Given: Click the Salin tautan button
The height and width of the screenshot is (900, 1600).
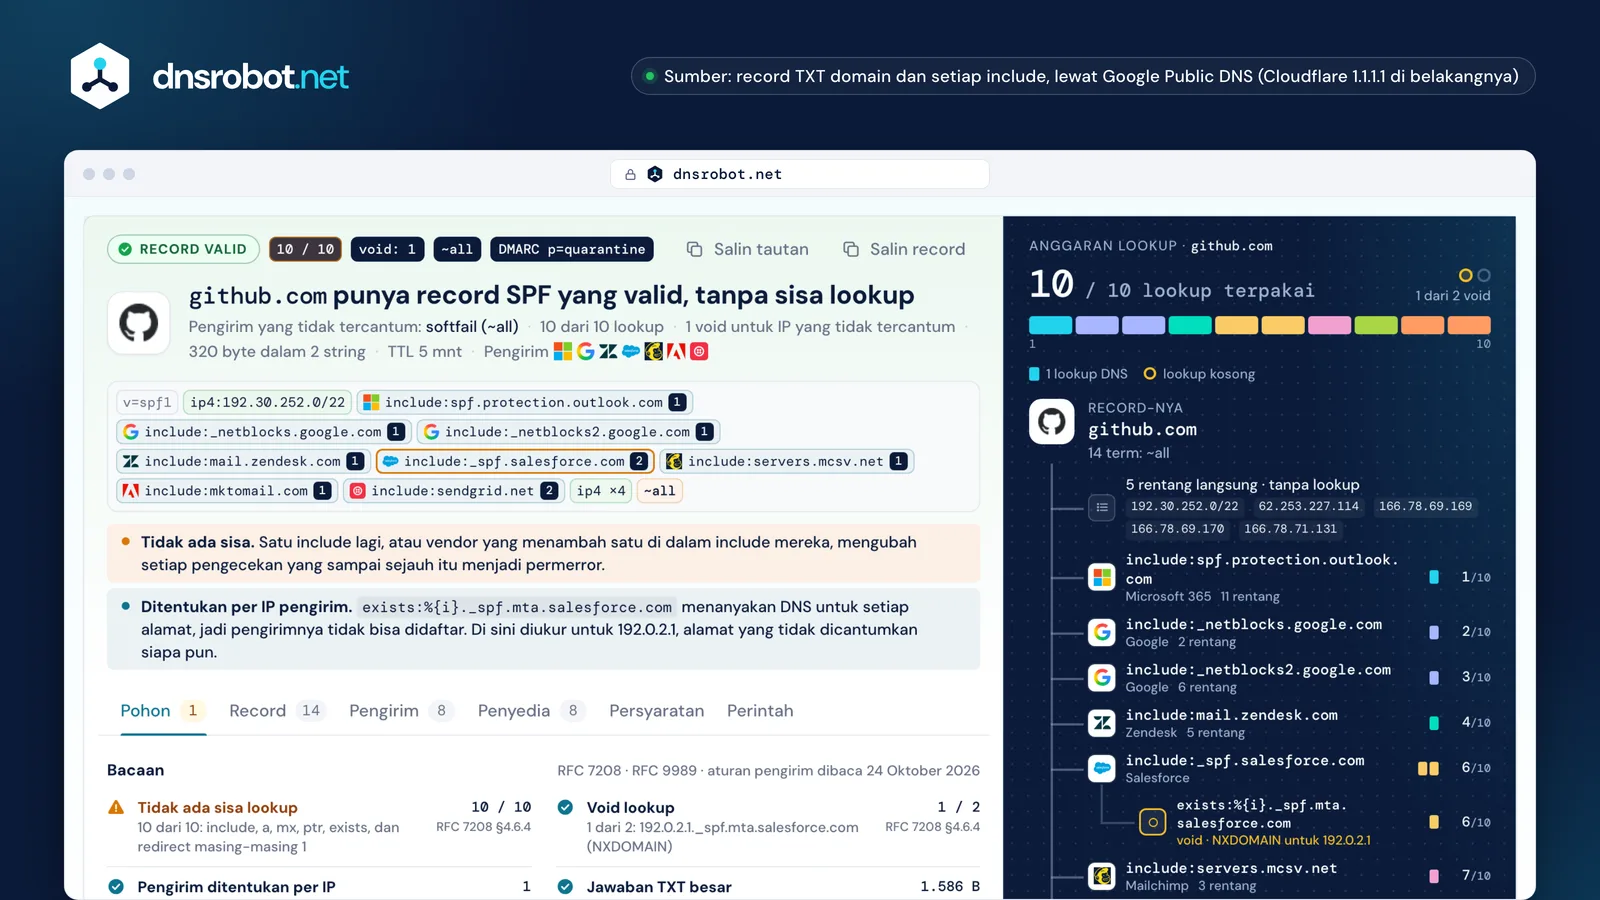Looking at the screenshot, I should click(748, 249).
